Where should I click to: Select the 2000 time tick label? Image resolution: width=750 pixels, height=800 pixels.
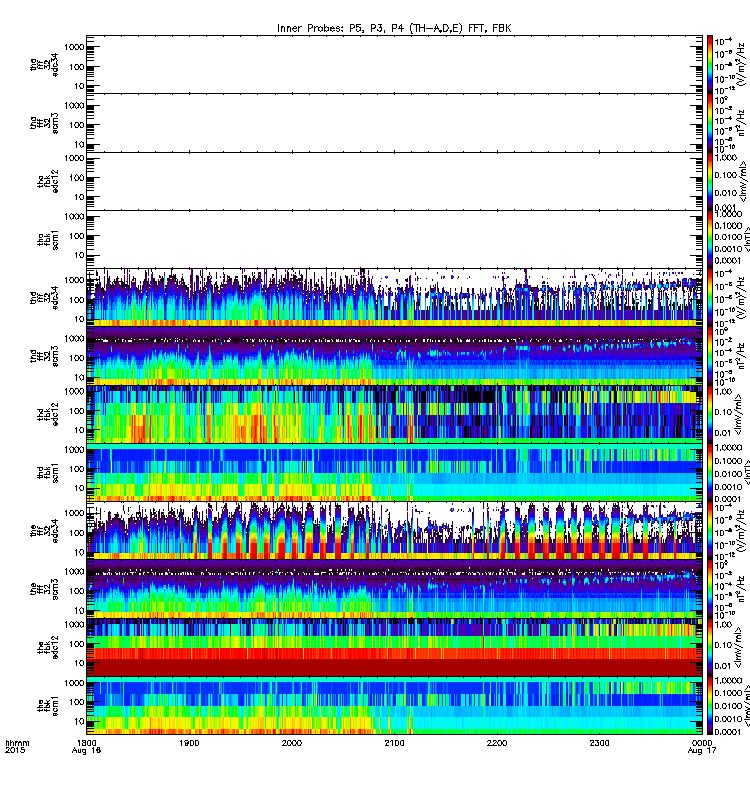point(291,743)
